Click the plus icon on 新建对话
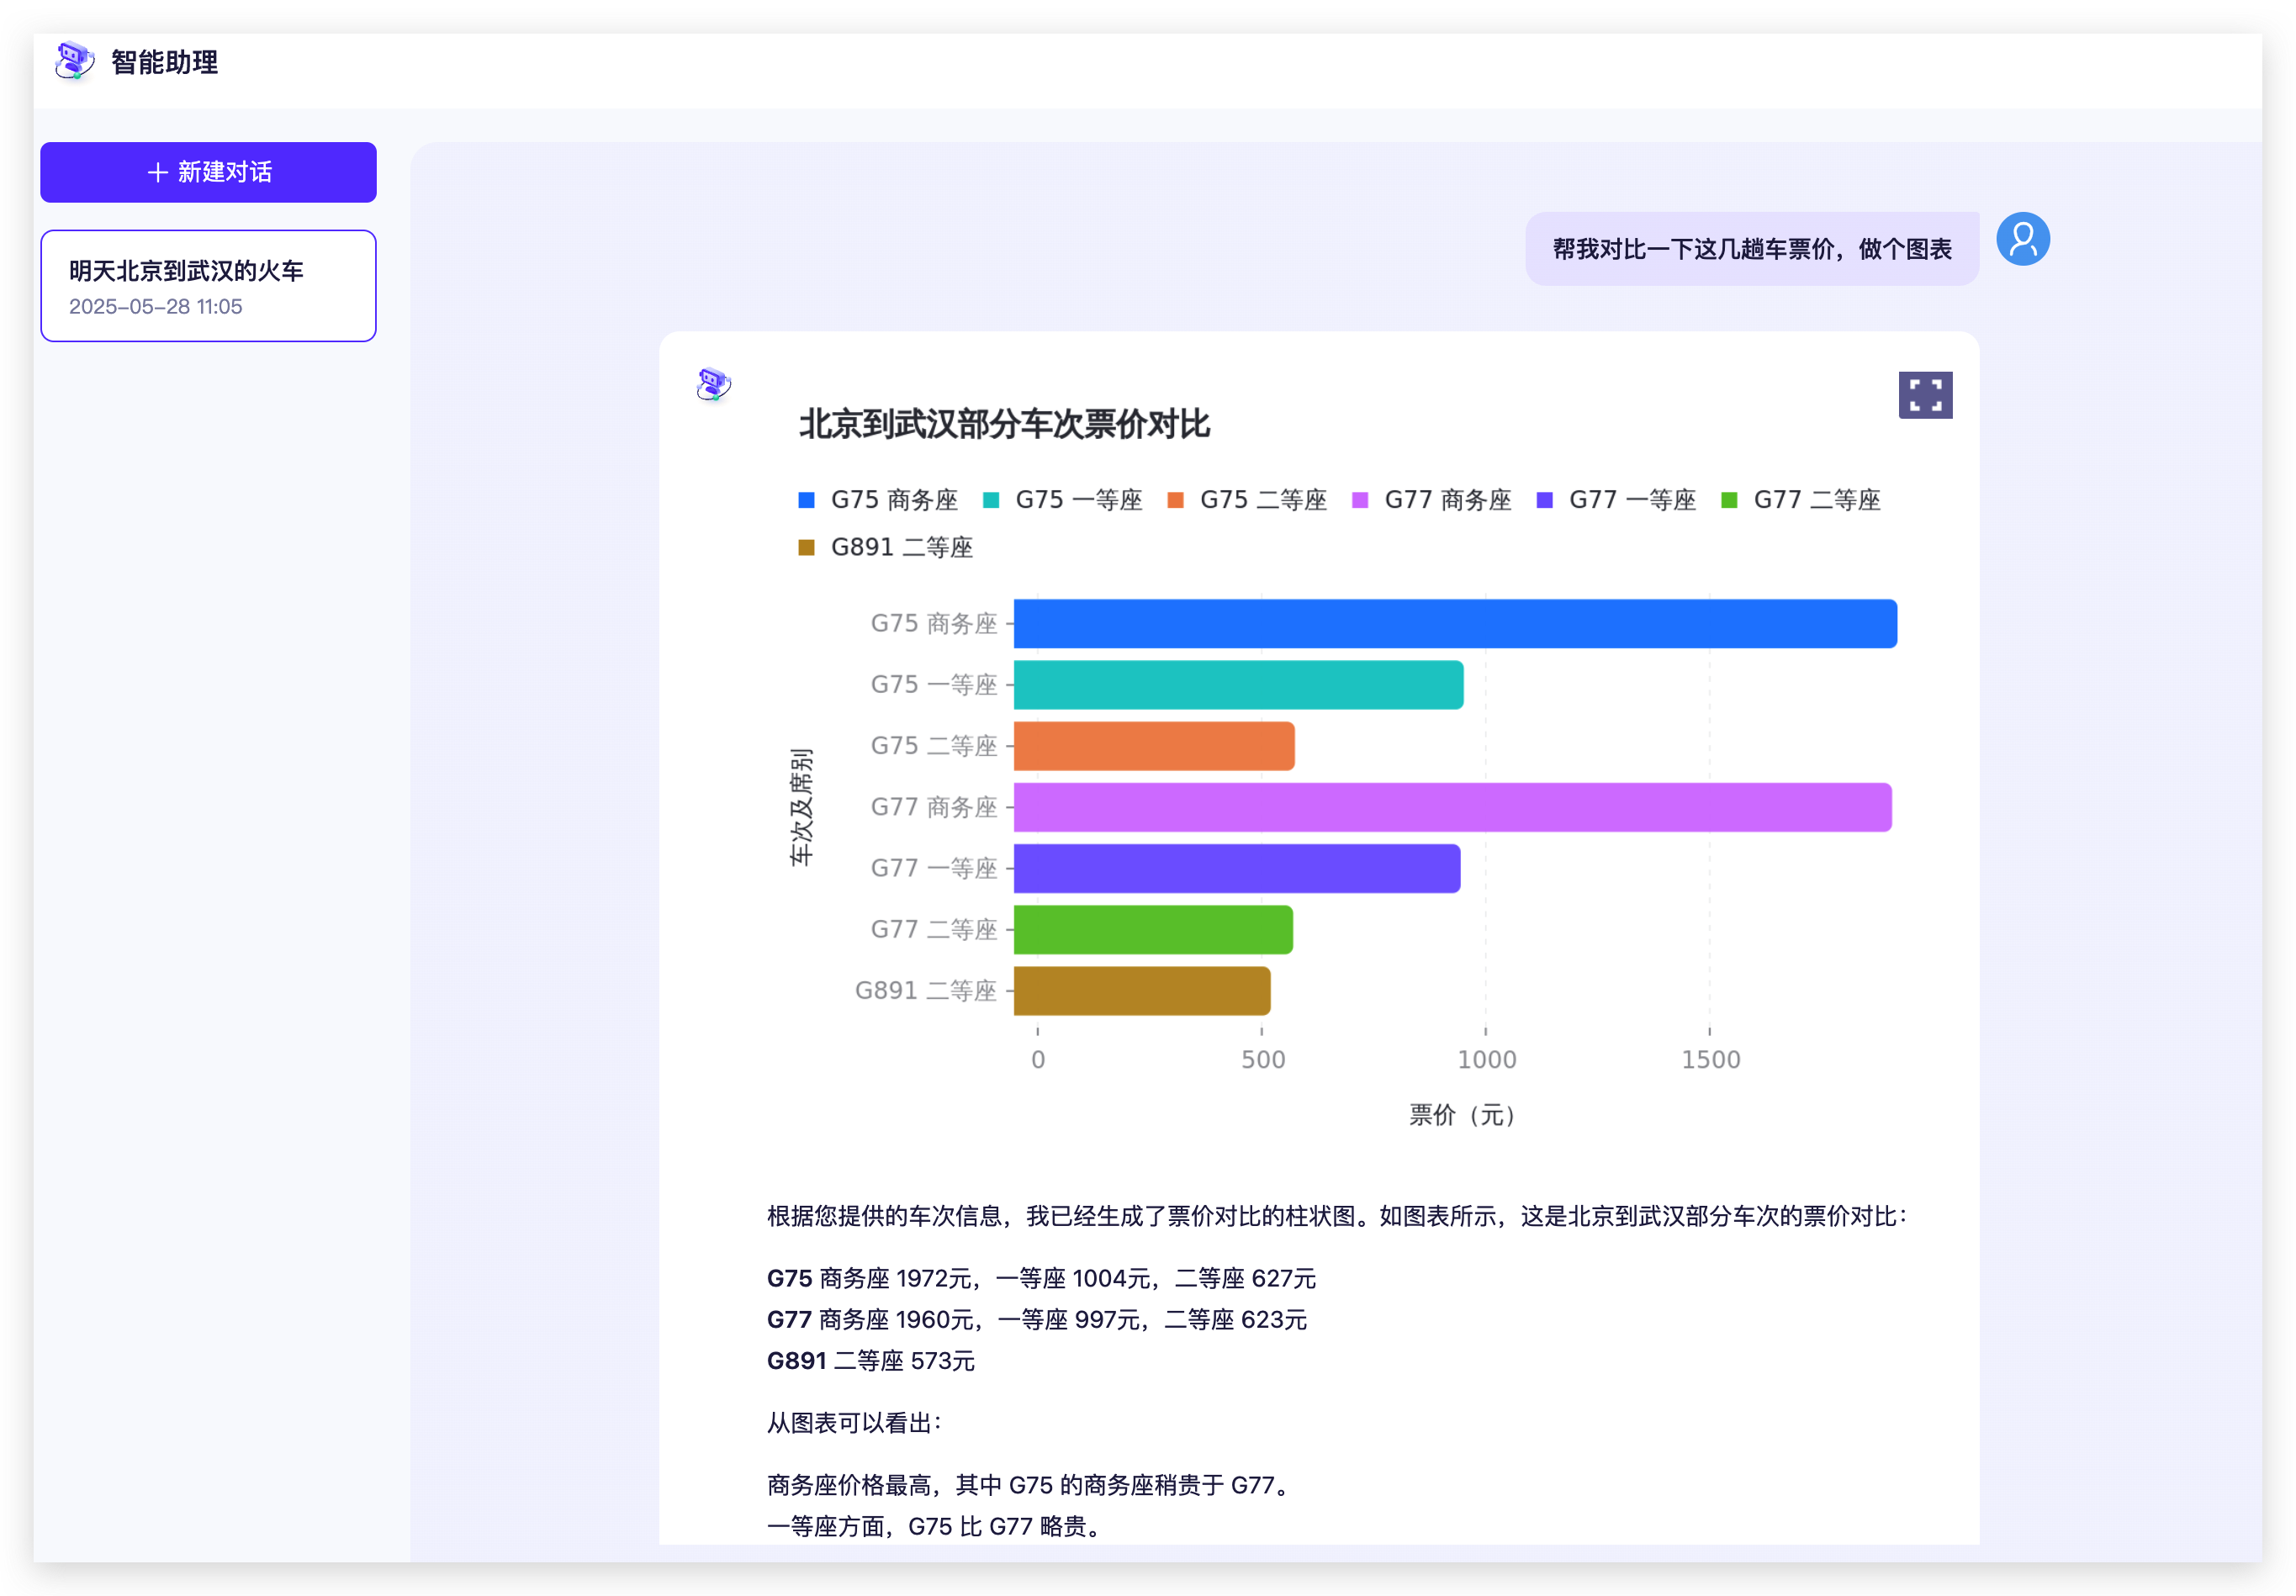 [157, 172]
